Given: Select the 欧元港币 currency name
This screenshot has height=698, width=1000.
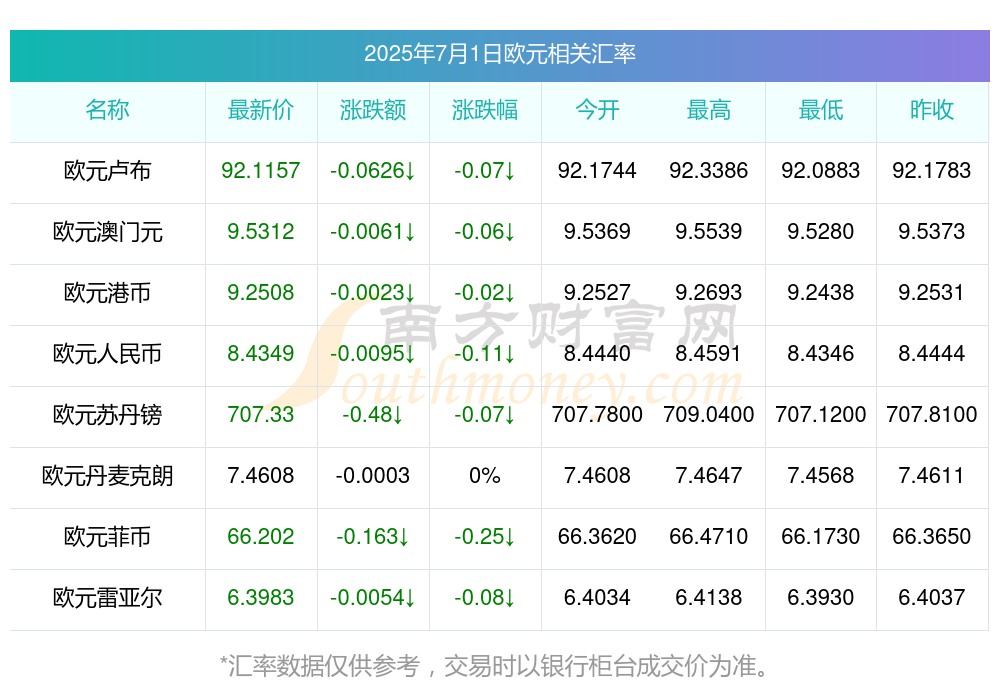Looking at the screenshot, I should 107,293.
